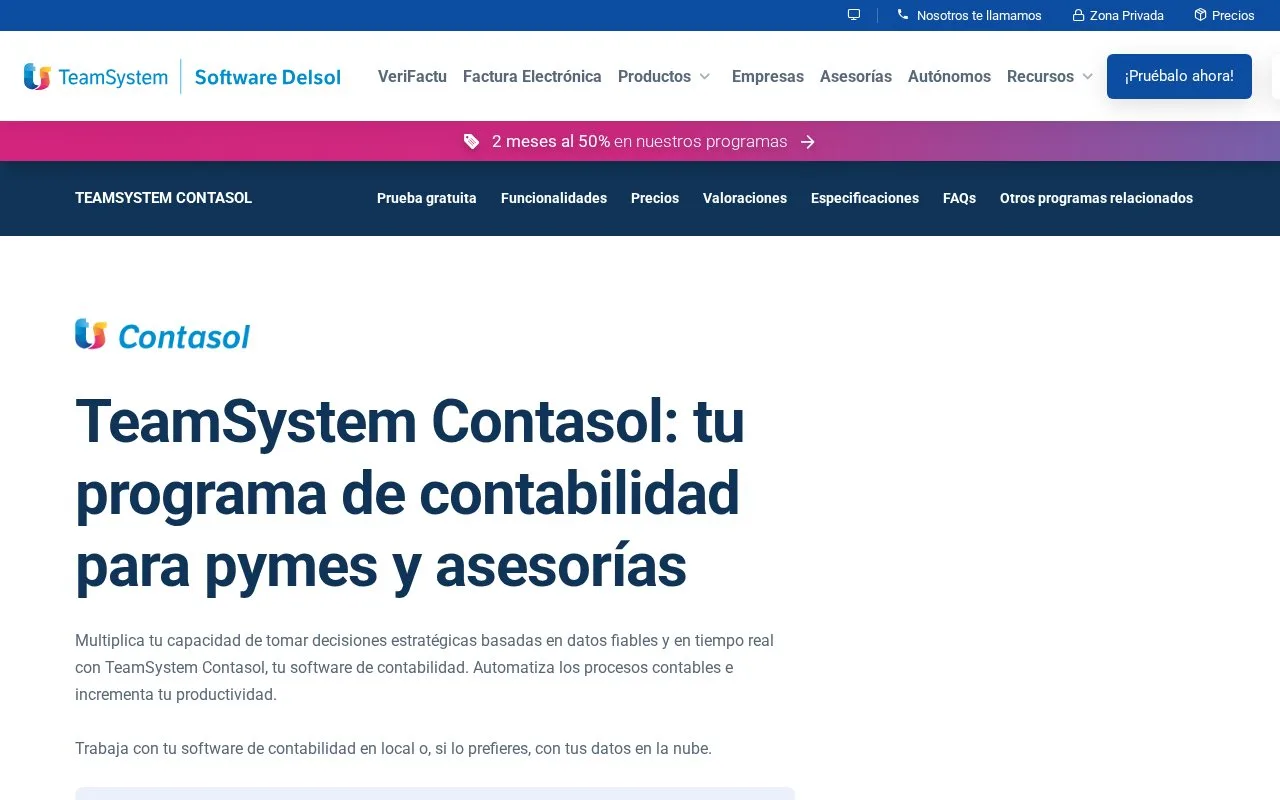The image size is (1280, 800).
Task: Open Factura Electrónica in main navigation
Action: 532,77
